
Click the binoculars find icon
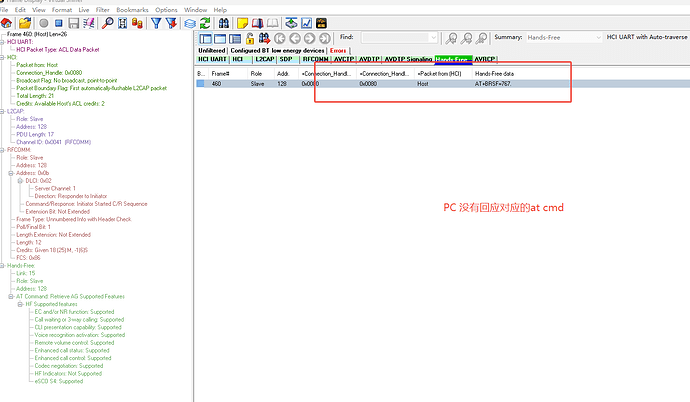pyautogui.click(x=224, y=23)
